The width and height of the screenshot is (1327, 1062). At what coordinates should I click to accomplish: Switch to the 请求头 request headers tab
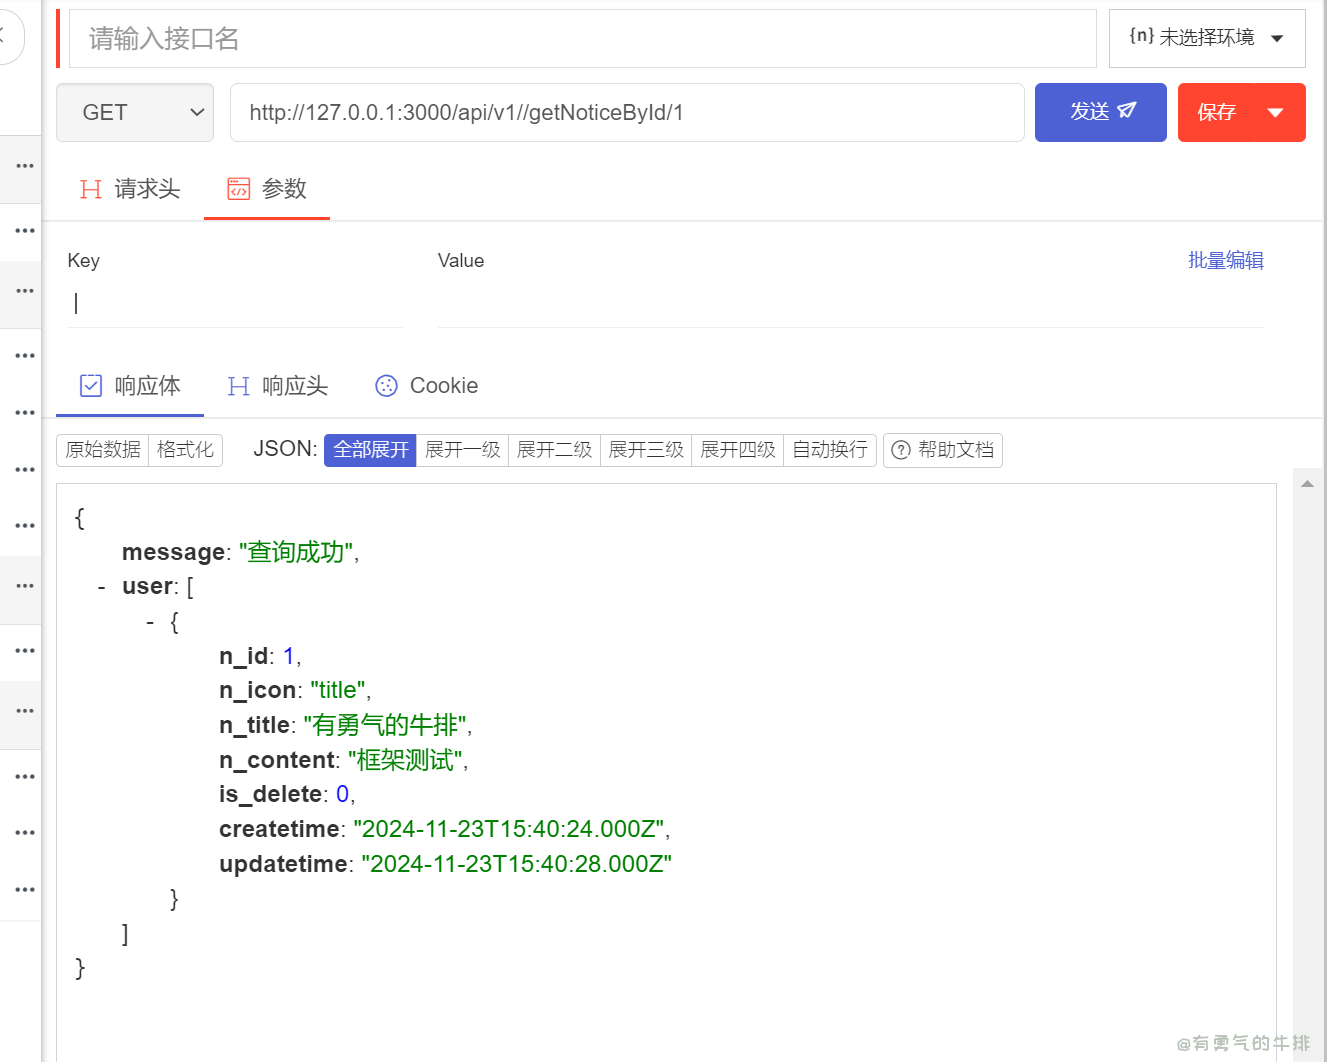click(x=130, y=189)
